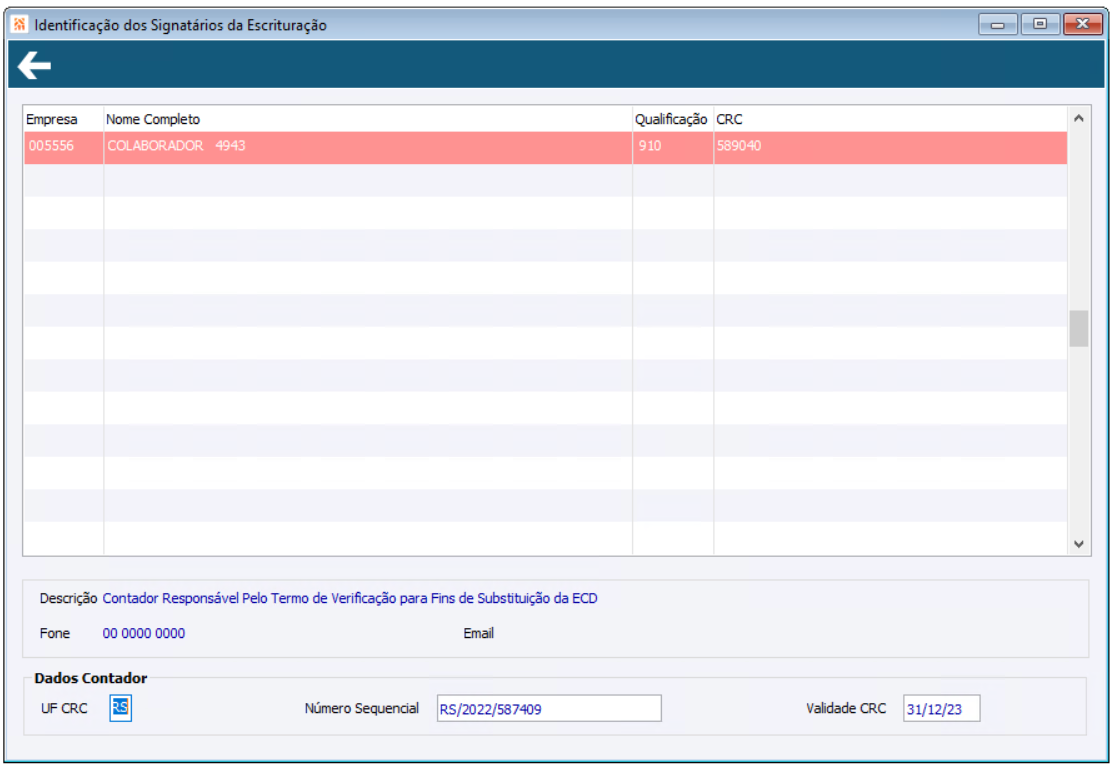The width and height of the screenshot is (1113, 769).
Task: Click the scroll down arrow of the table
Action: coord(1078,544)
